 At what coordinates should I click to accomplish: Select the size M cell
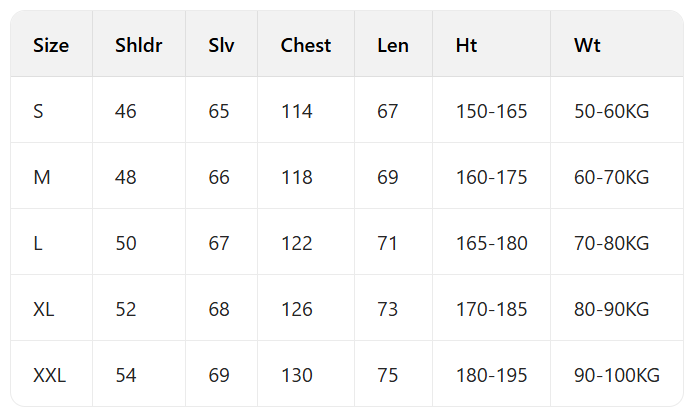point(42,177)
